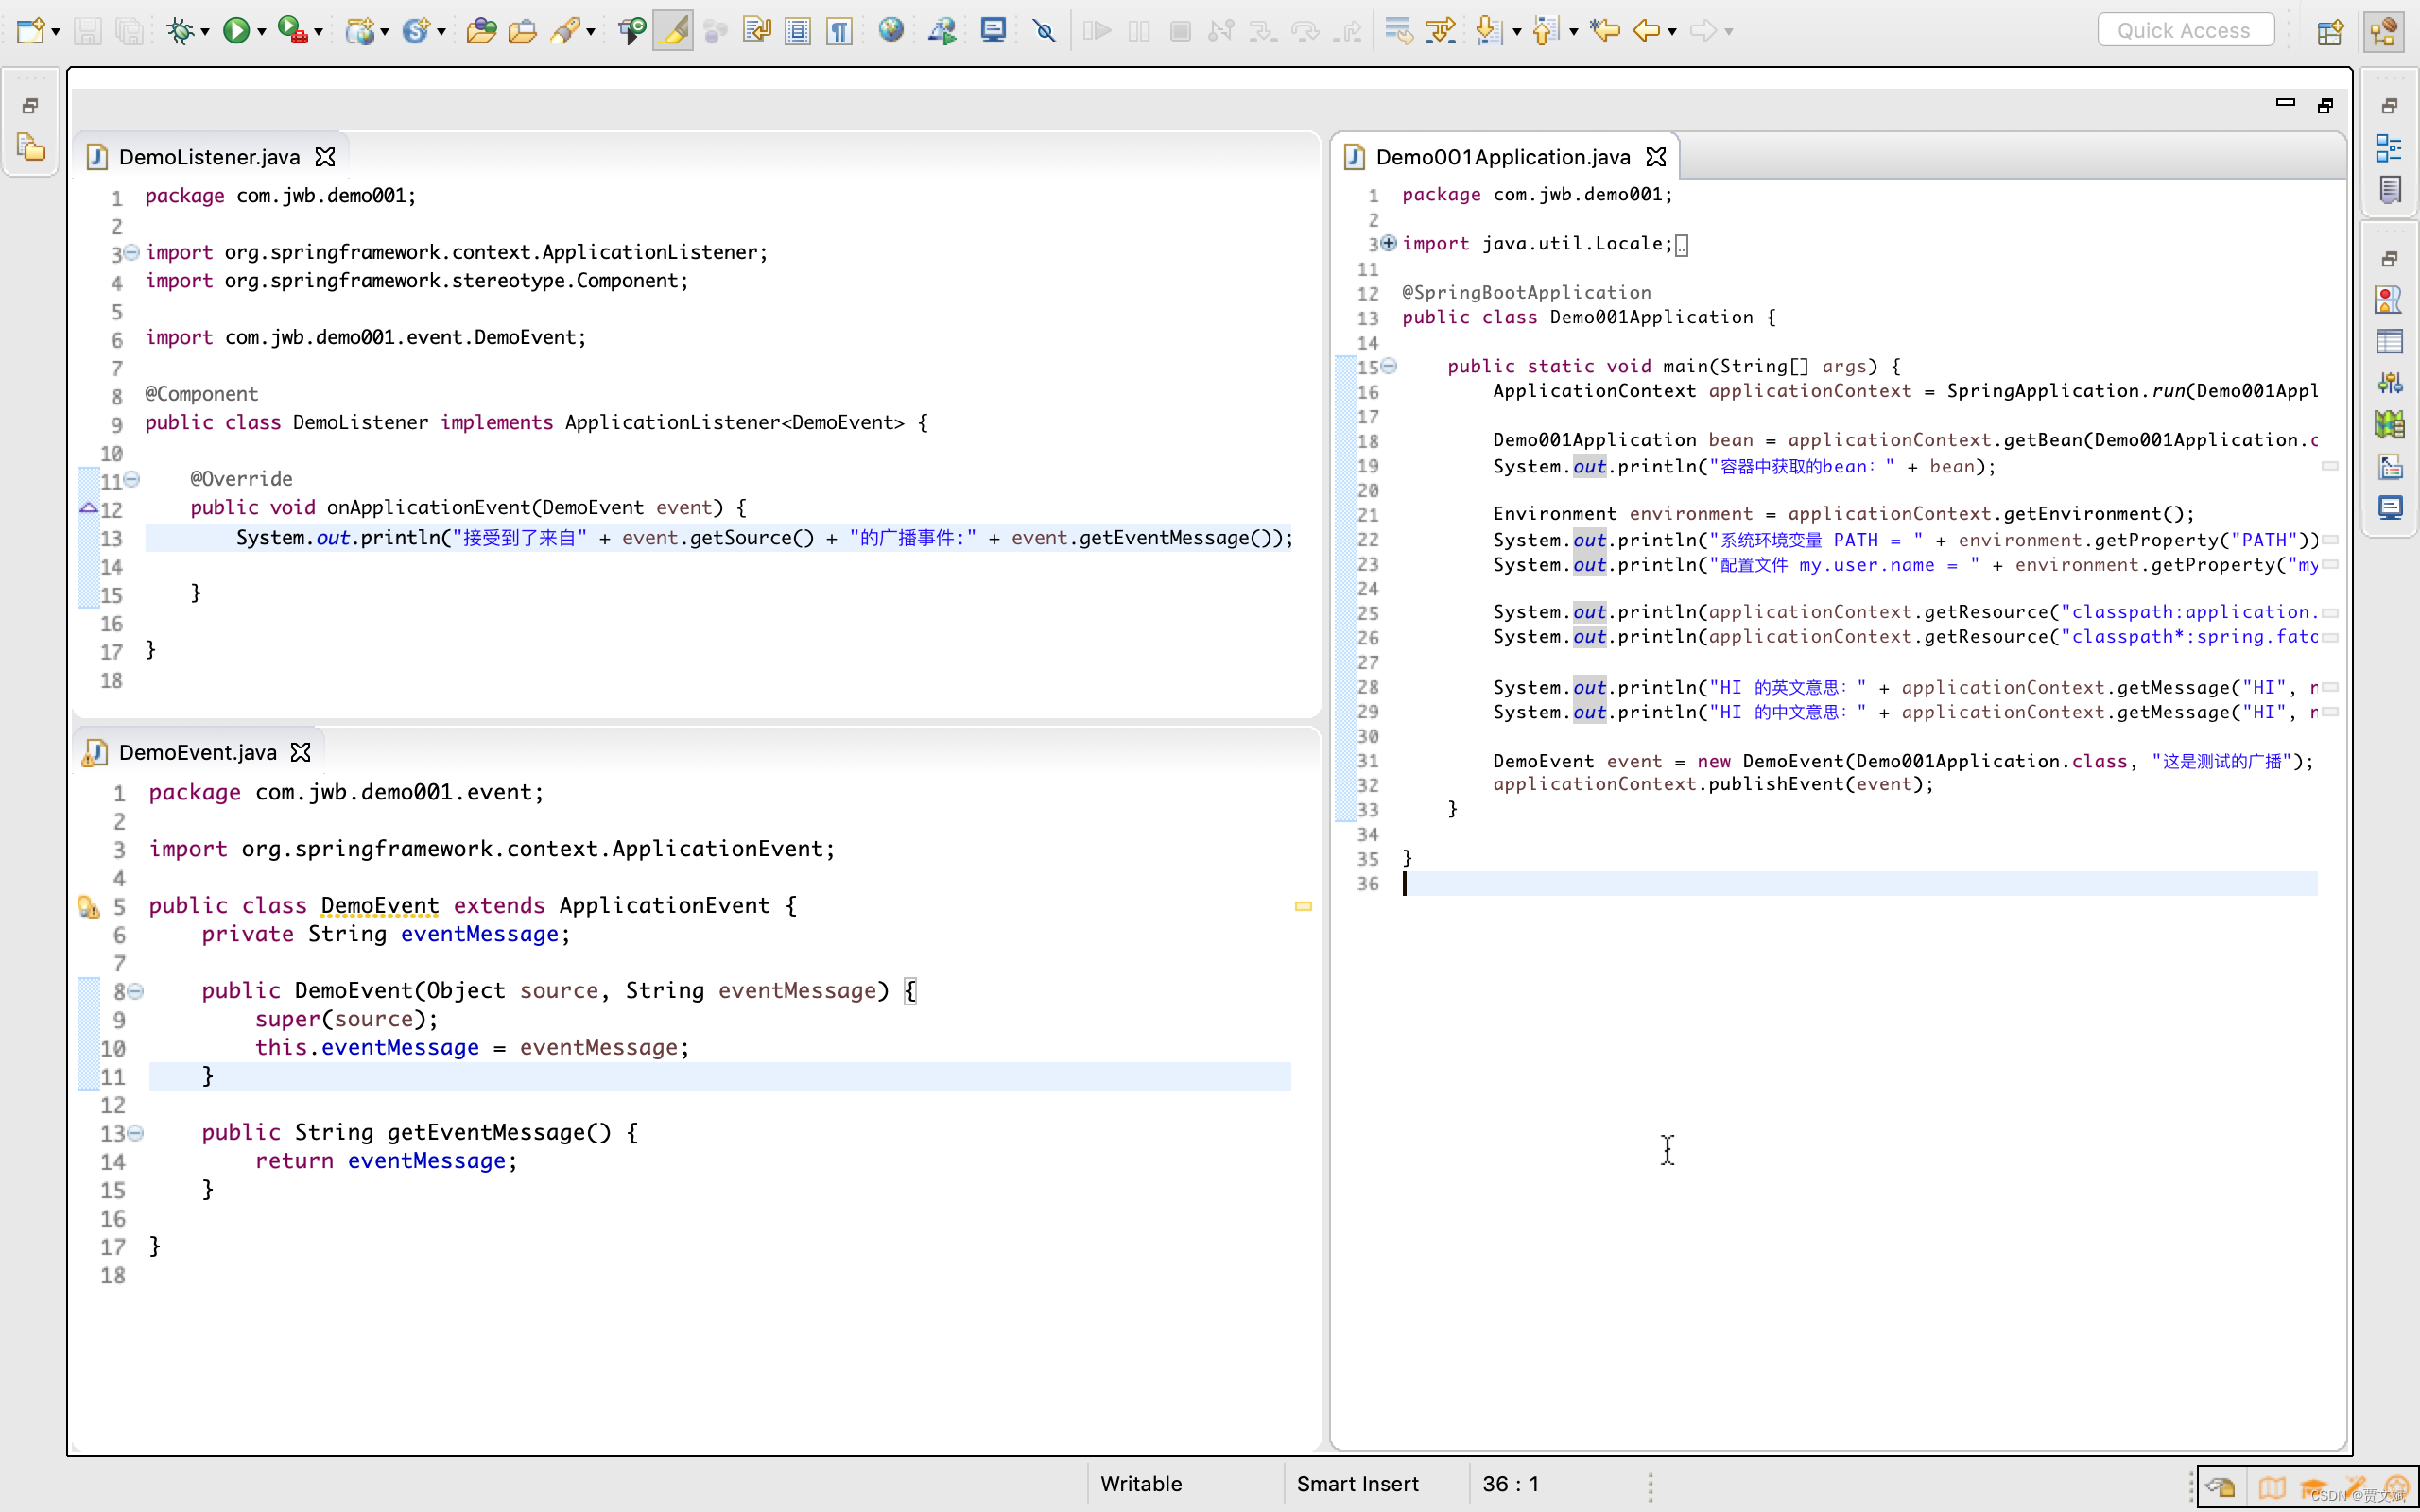This screenshot has height=1512, width=2420.
Task: Click the Open Type icon
Action: point(482,31)
